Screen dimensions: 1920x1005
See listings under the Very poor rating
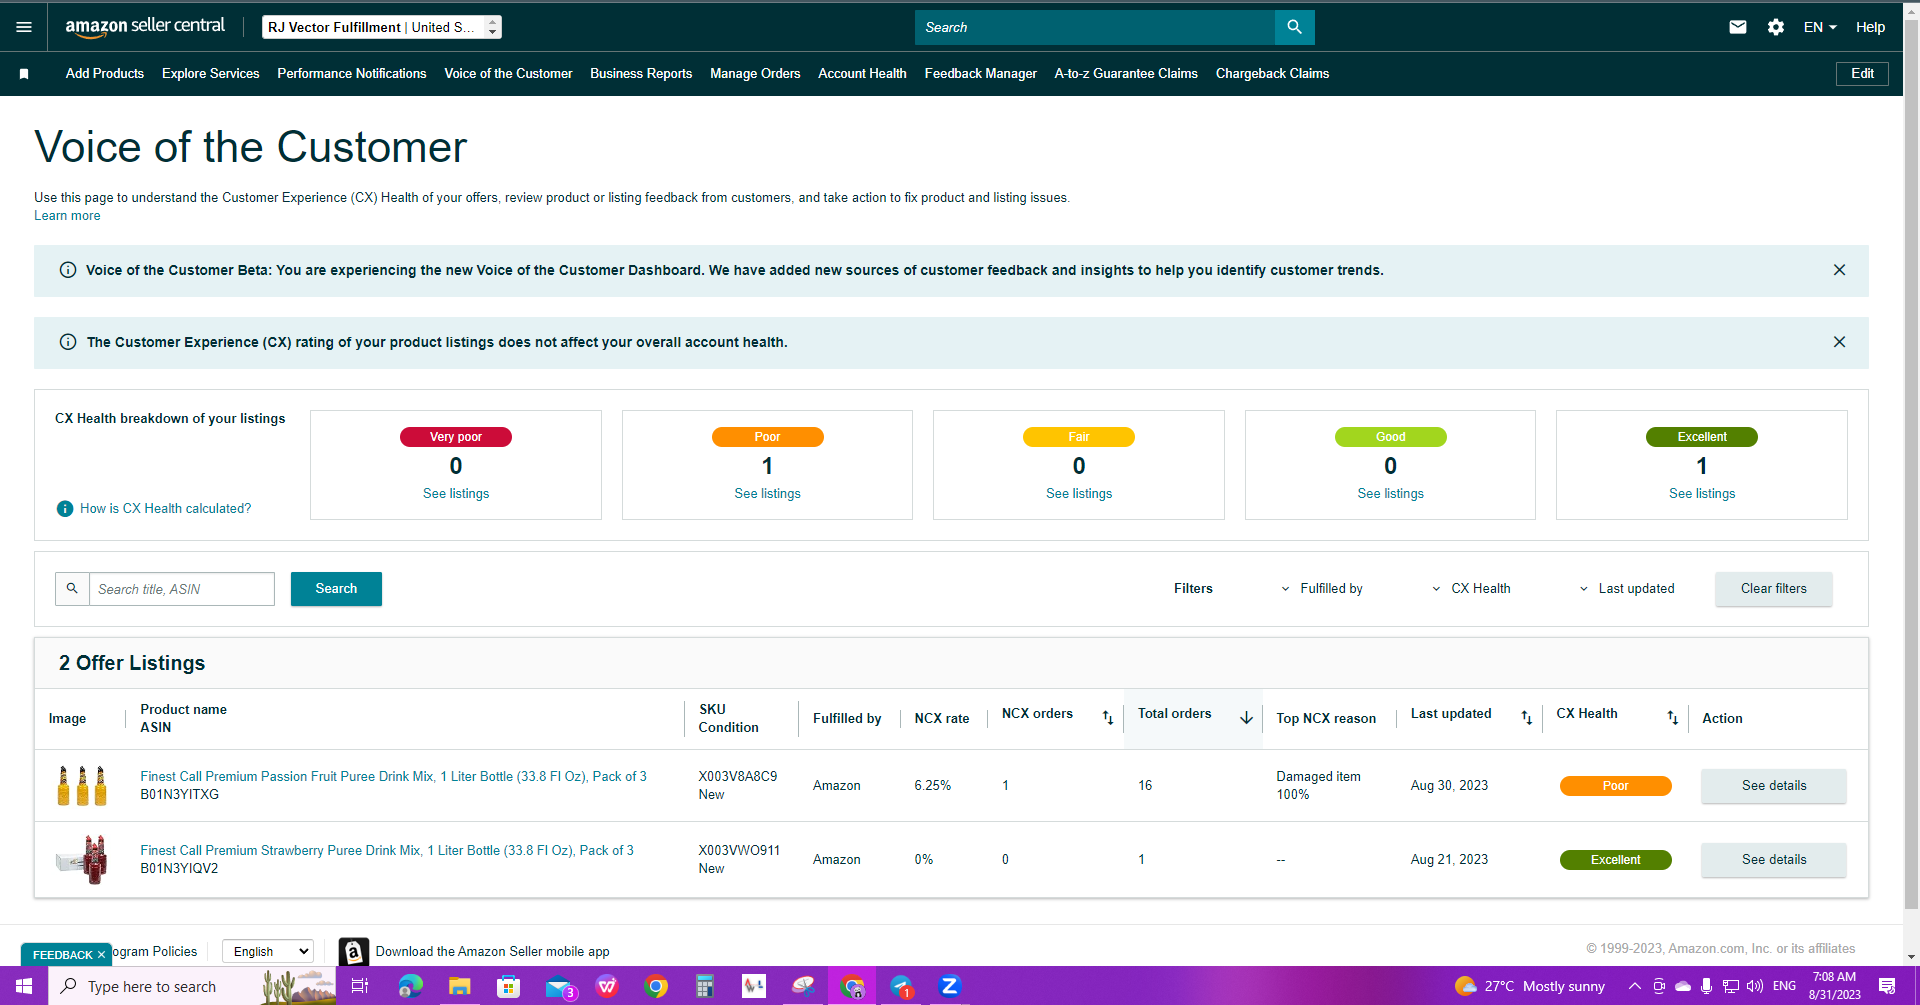click(456, 494)
